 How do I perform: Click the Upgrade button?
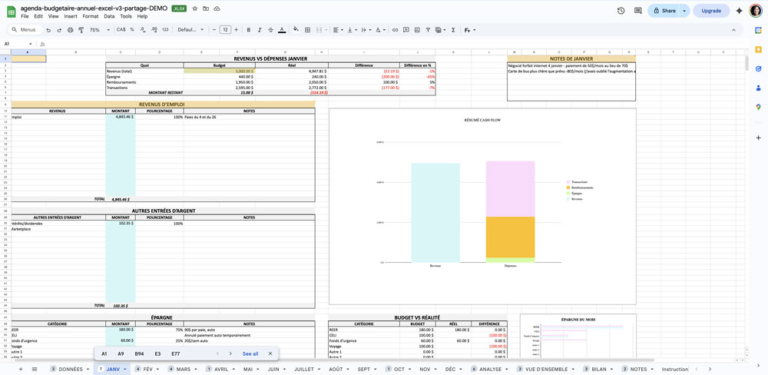711,11
